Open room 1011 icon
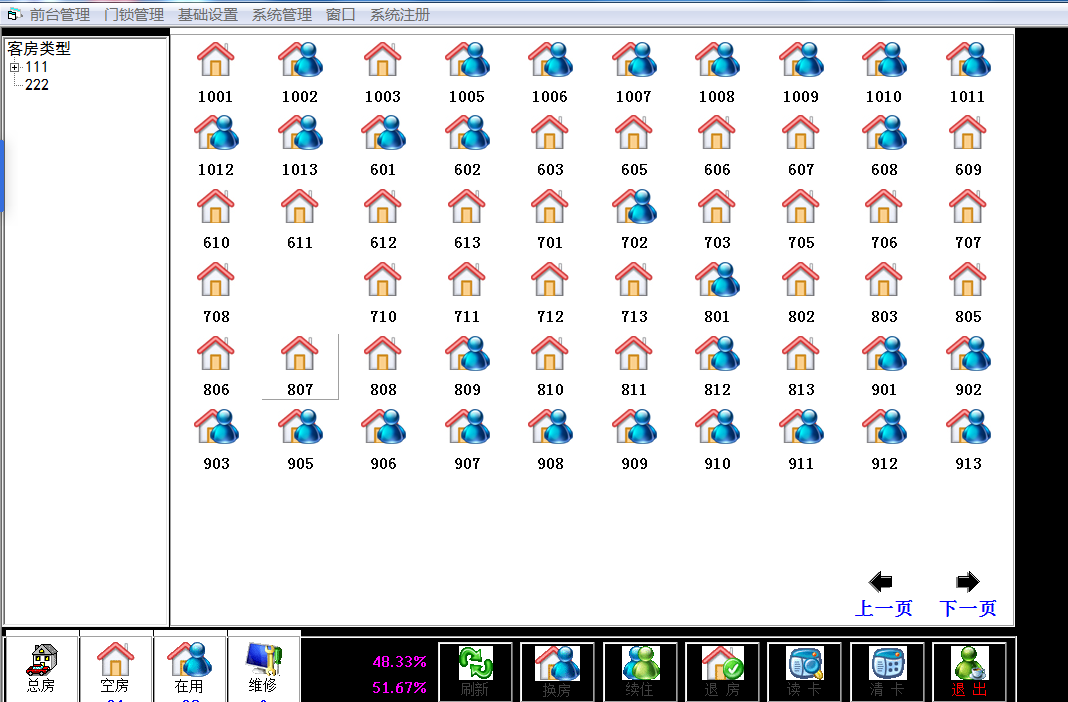This screenshot has width=1068, height=702. point(967,60)
